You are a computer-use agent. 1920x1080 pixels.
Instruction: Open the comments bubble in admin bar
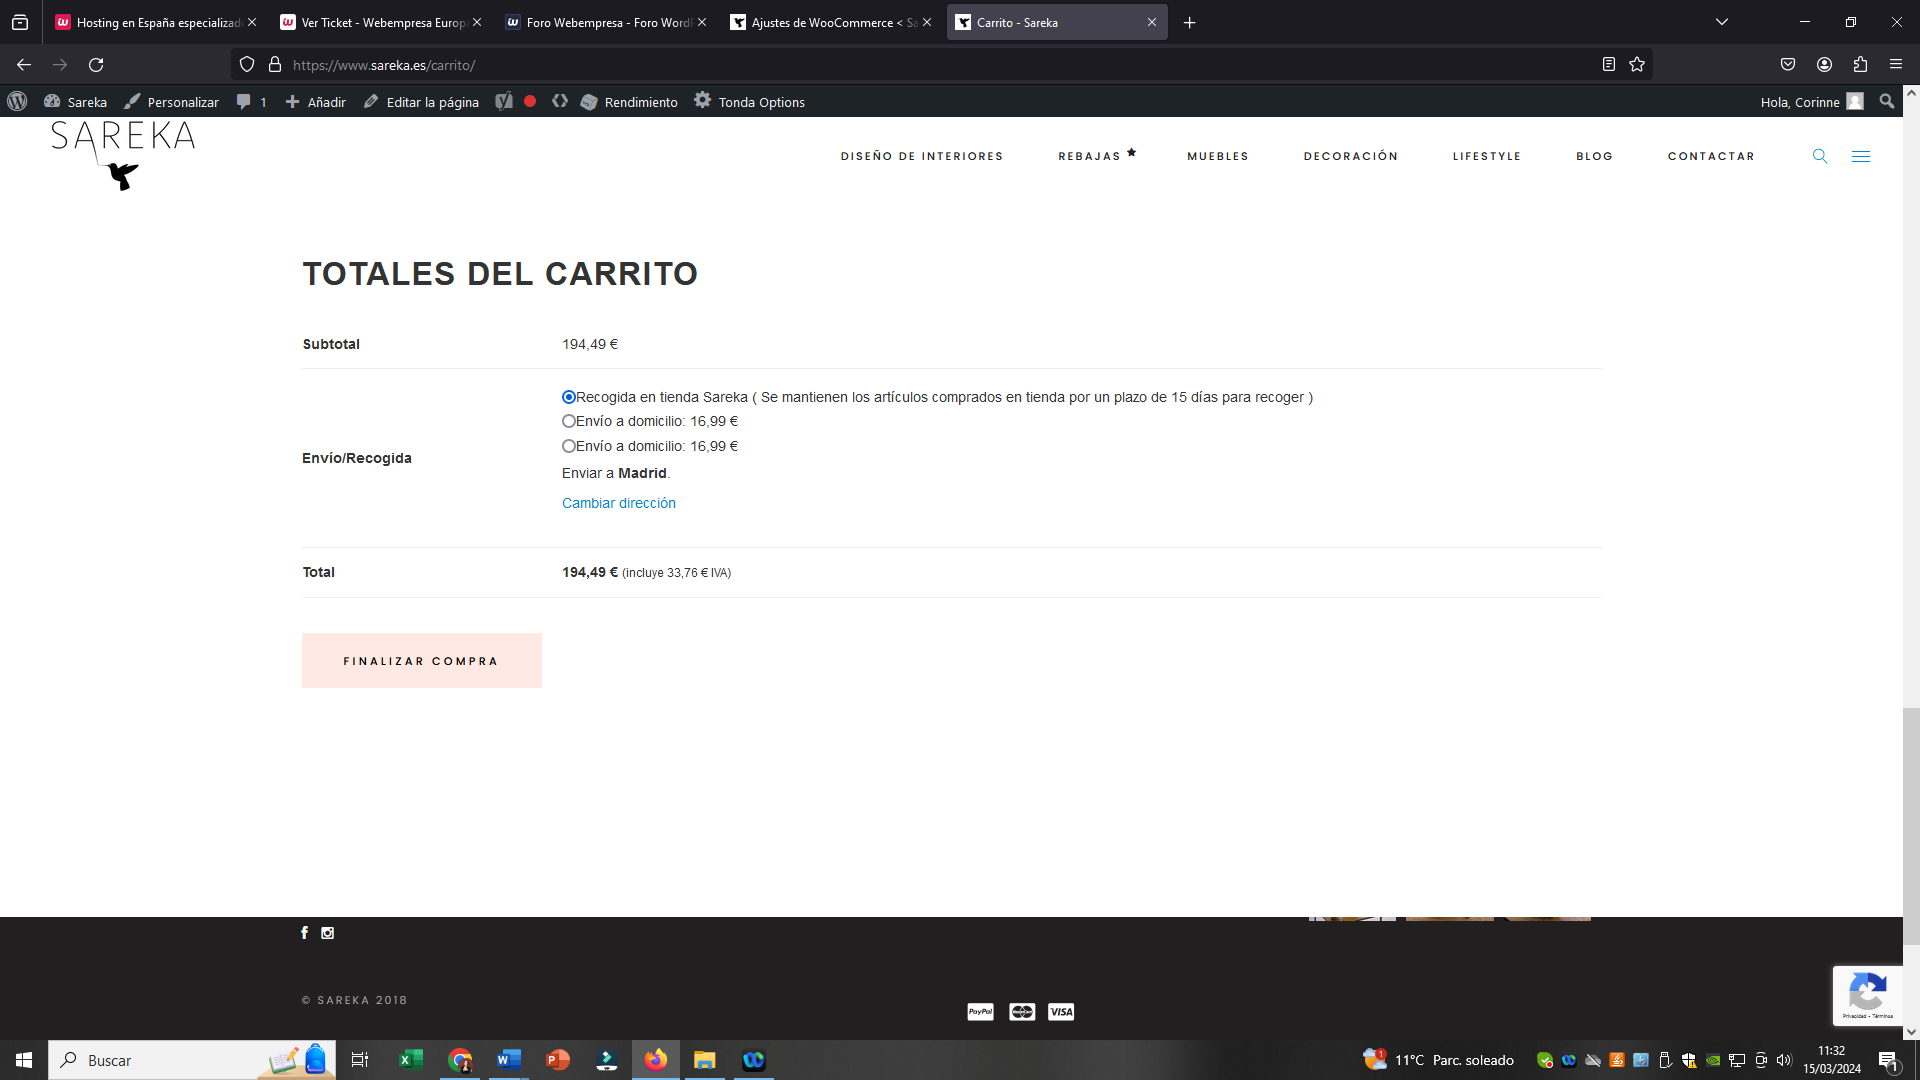[251, 102]
